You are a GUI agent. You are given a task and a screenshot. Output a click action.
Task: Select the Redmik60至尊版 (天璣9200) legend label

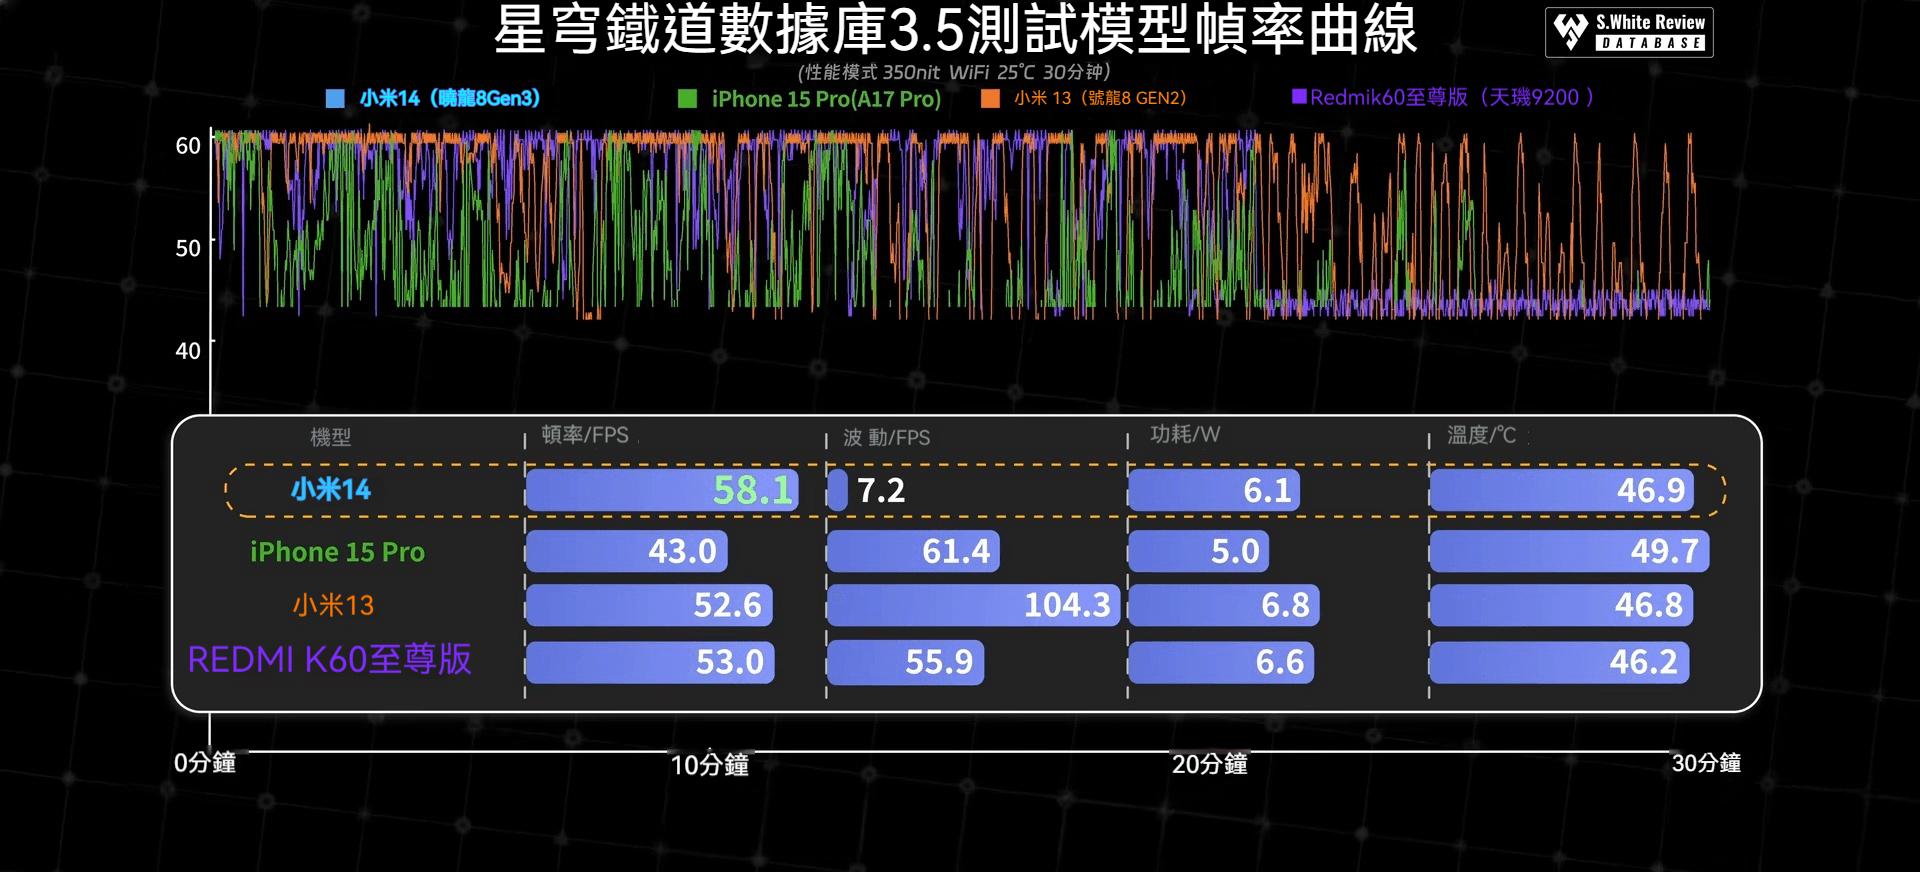point(1452,97)
